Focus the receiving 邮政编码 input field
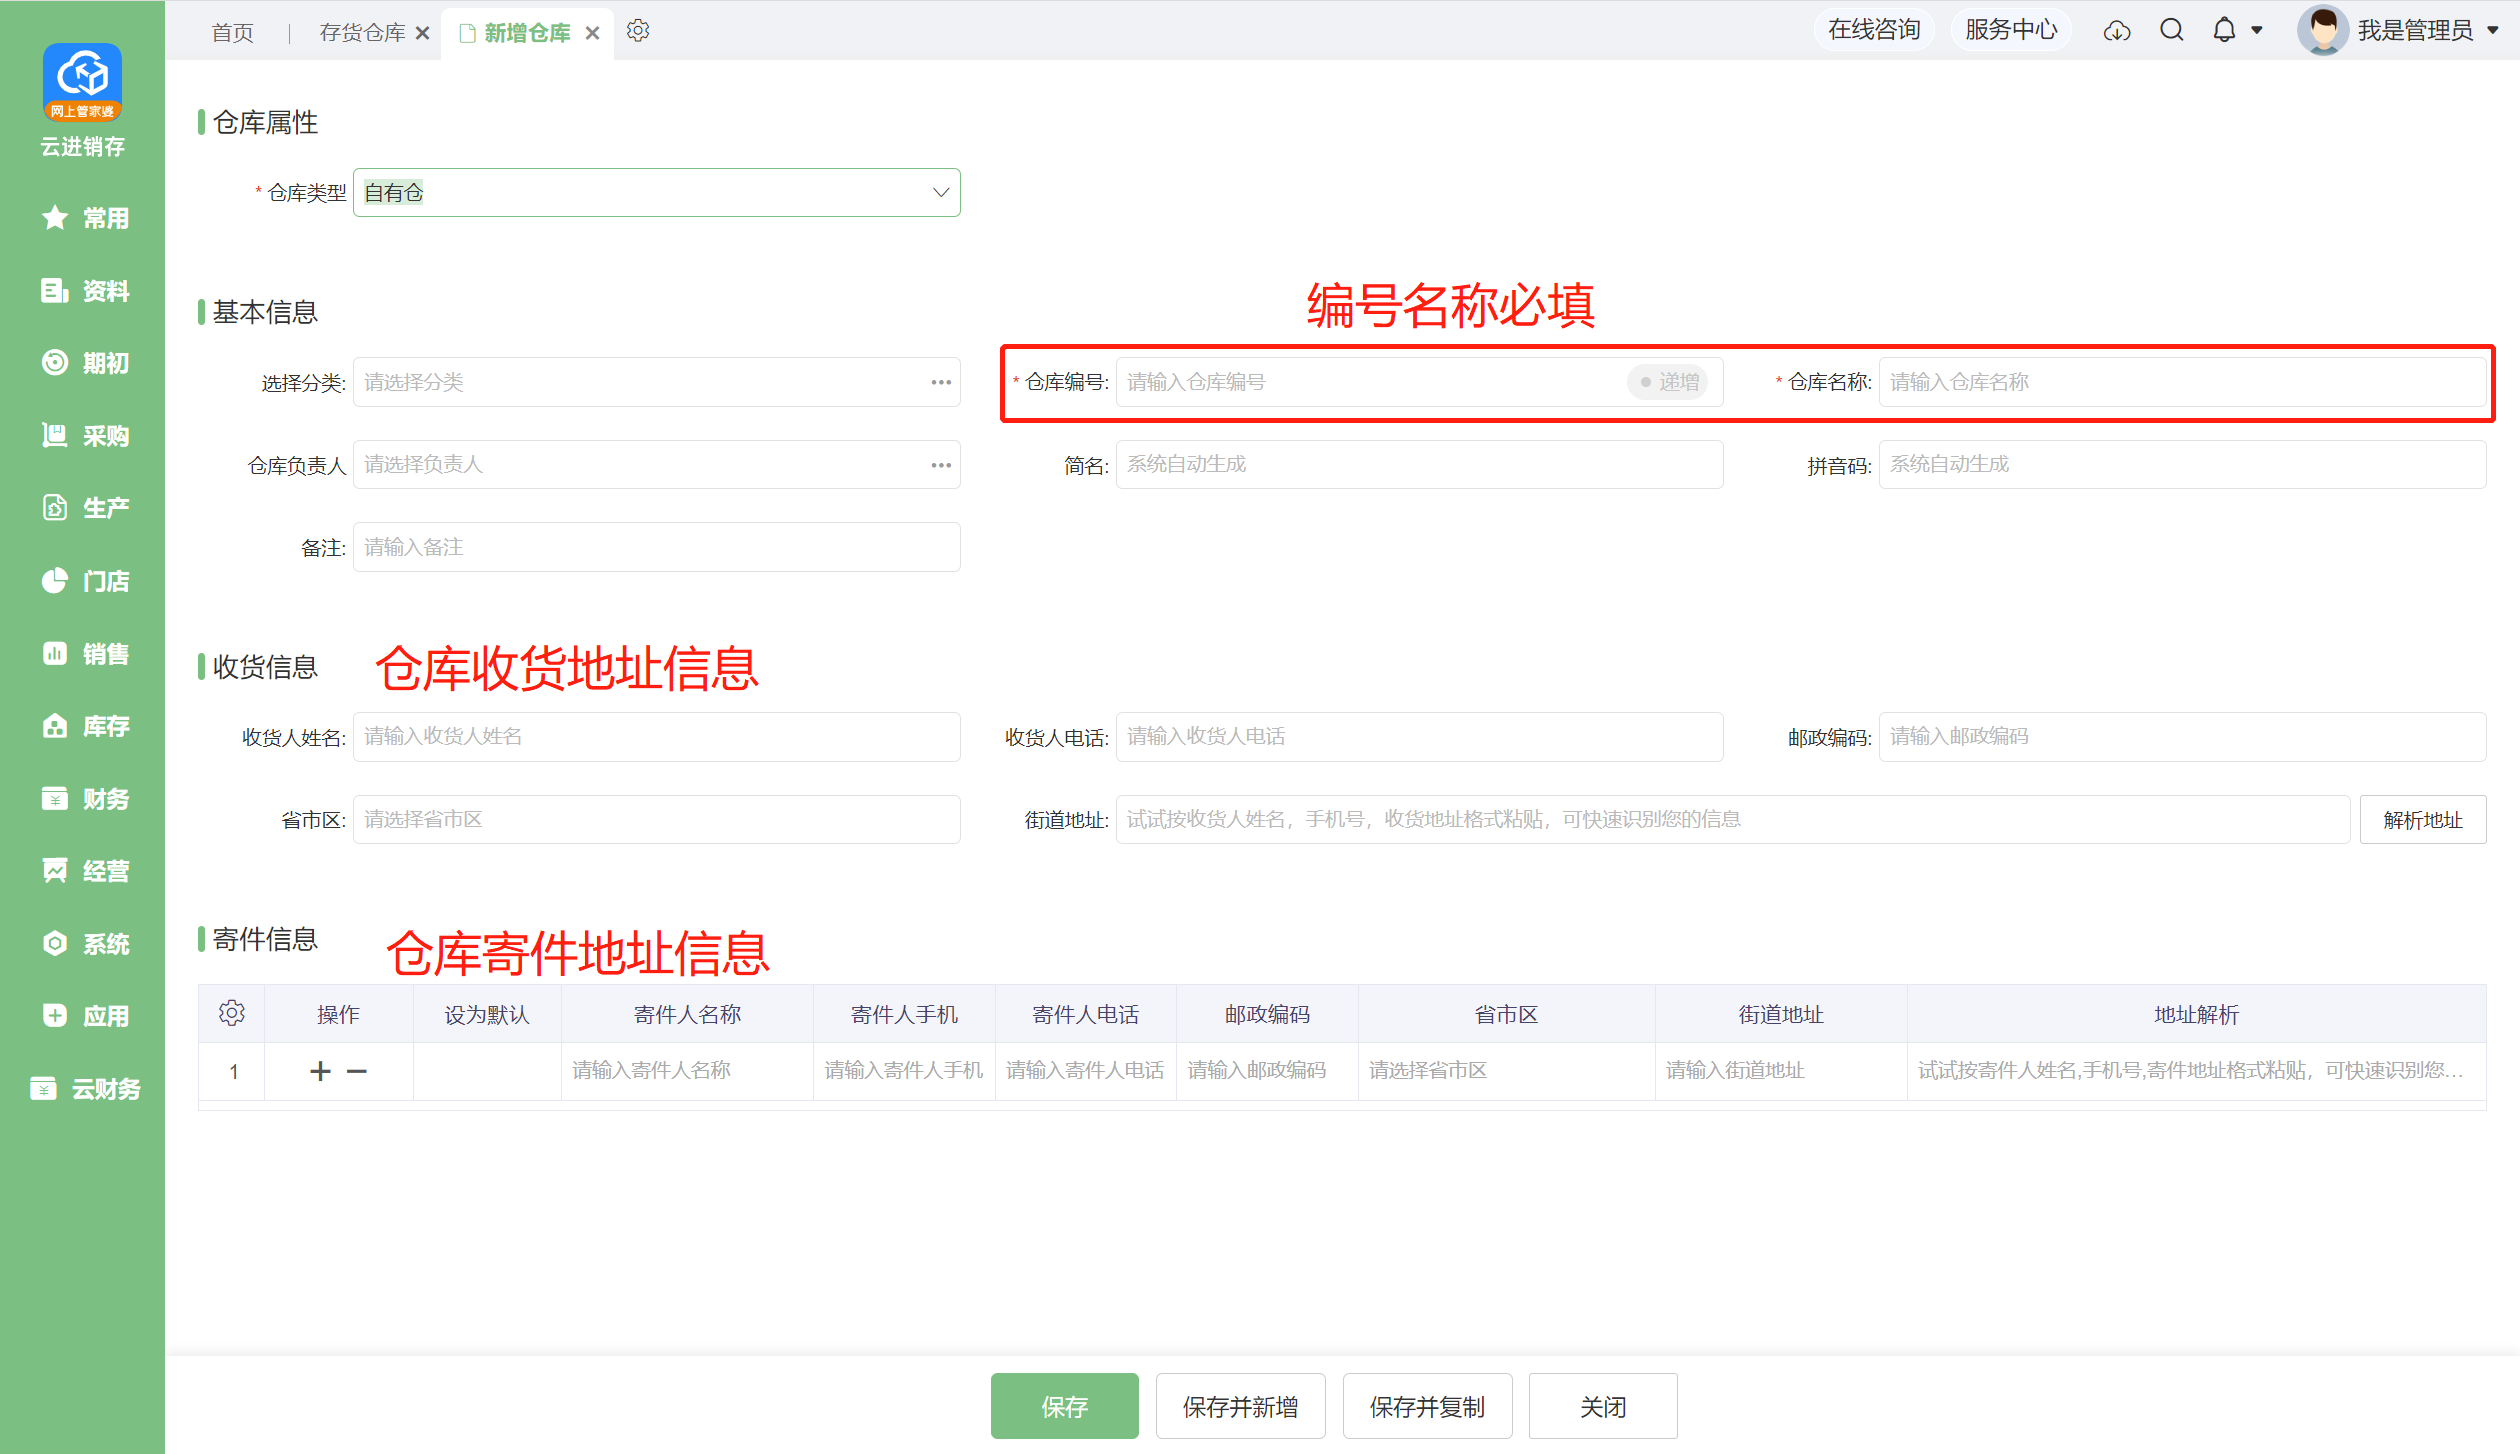This screenshot has height=1454, width=2520. point(2182,737)
